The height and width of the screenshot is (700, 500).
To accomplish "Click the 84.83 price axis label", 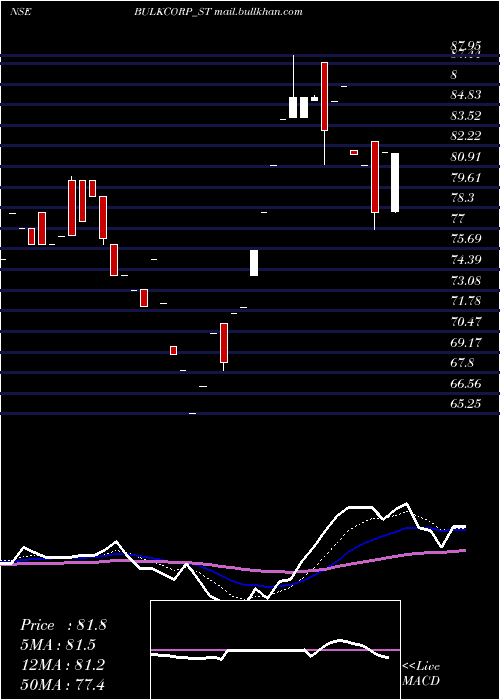I will tap(466, 95).
